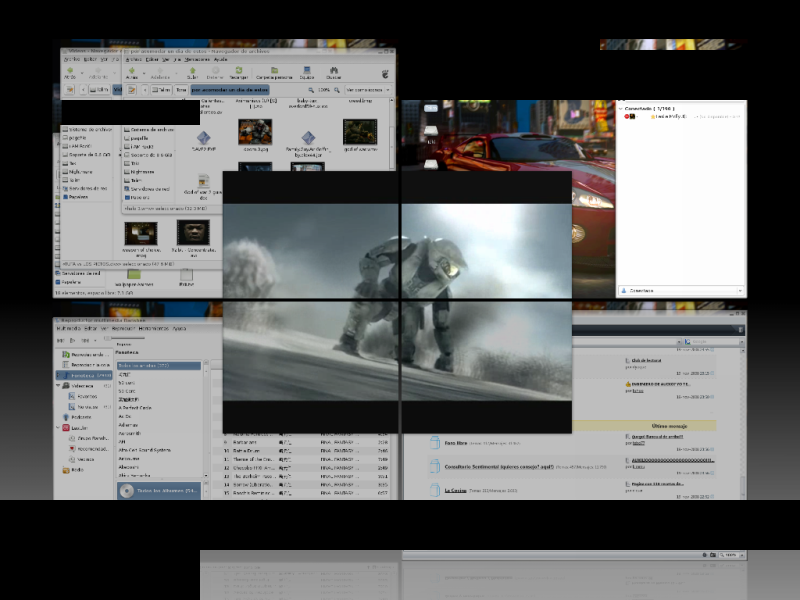800x600 pixels.
Task: Click the Google search field in the browser
Action: (x=713, y=341)
